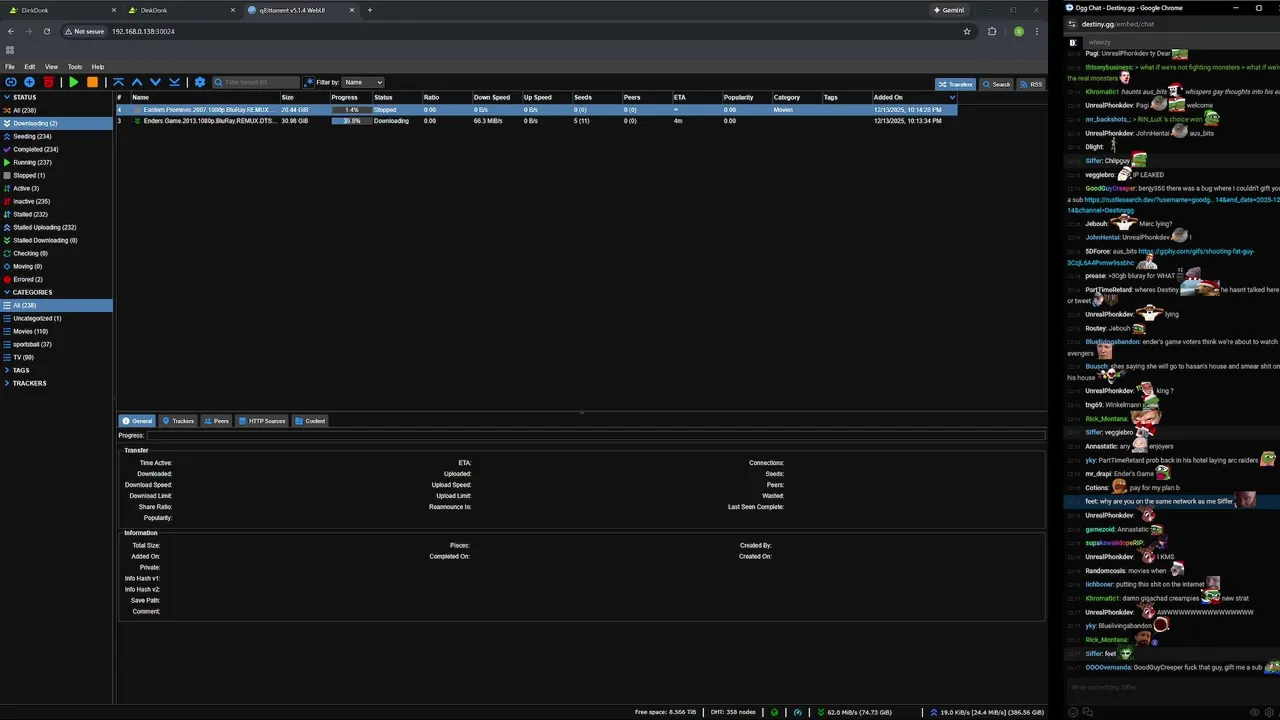Viewport: 1280px width, 720px height.
Task: Start torrents with the green play icon
Action: pyautogui.click(x=73, y=82)
